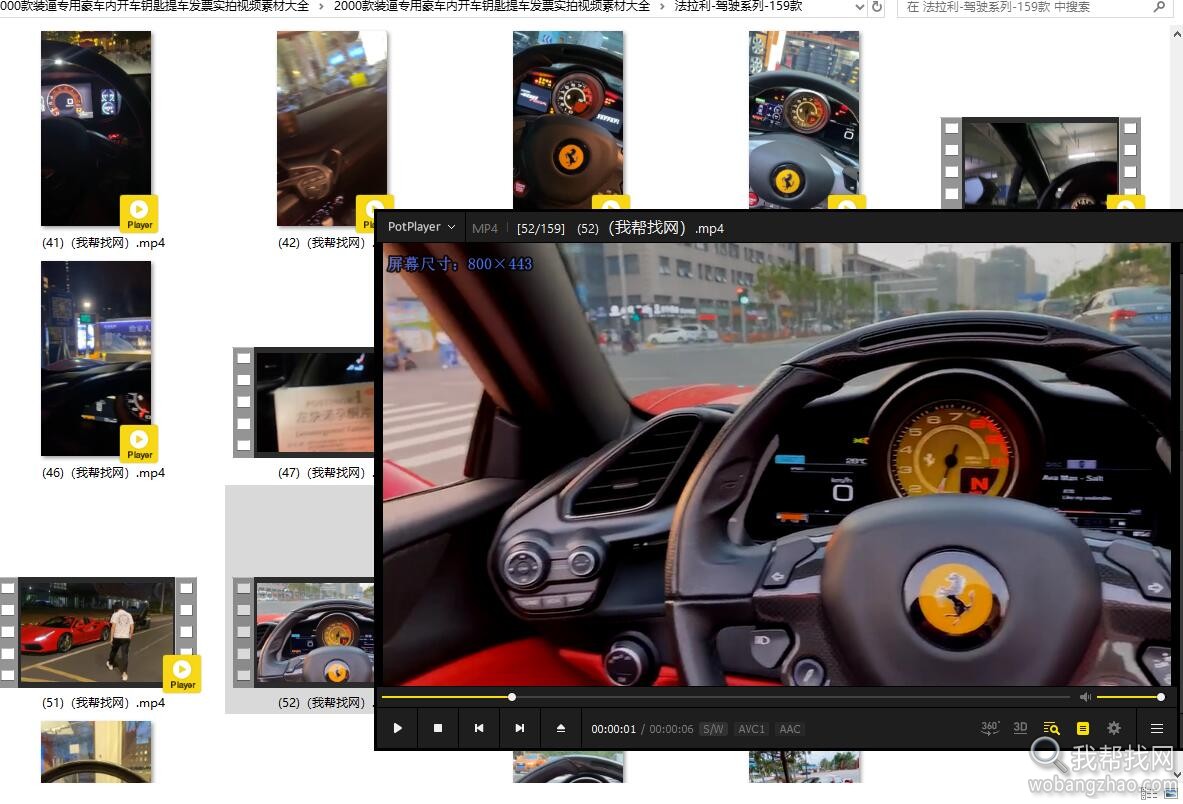The width and height of the screenshot is (1183, 804).
Task: Click the eject/open file button
Action: click(x=561, y=729)
